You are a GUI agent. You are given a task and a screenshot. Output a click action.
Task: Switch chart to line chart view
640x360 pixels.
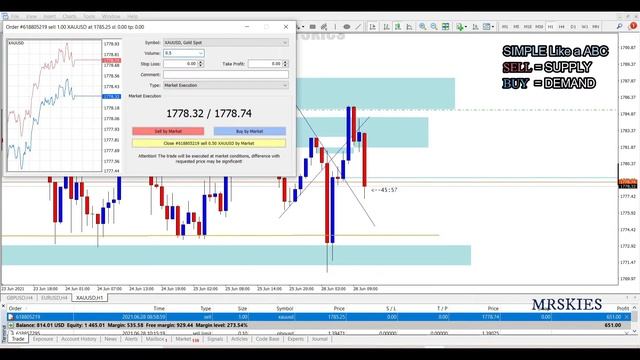click(409, 27)
